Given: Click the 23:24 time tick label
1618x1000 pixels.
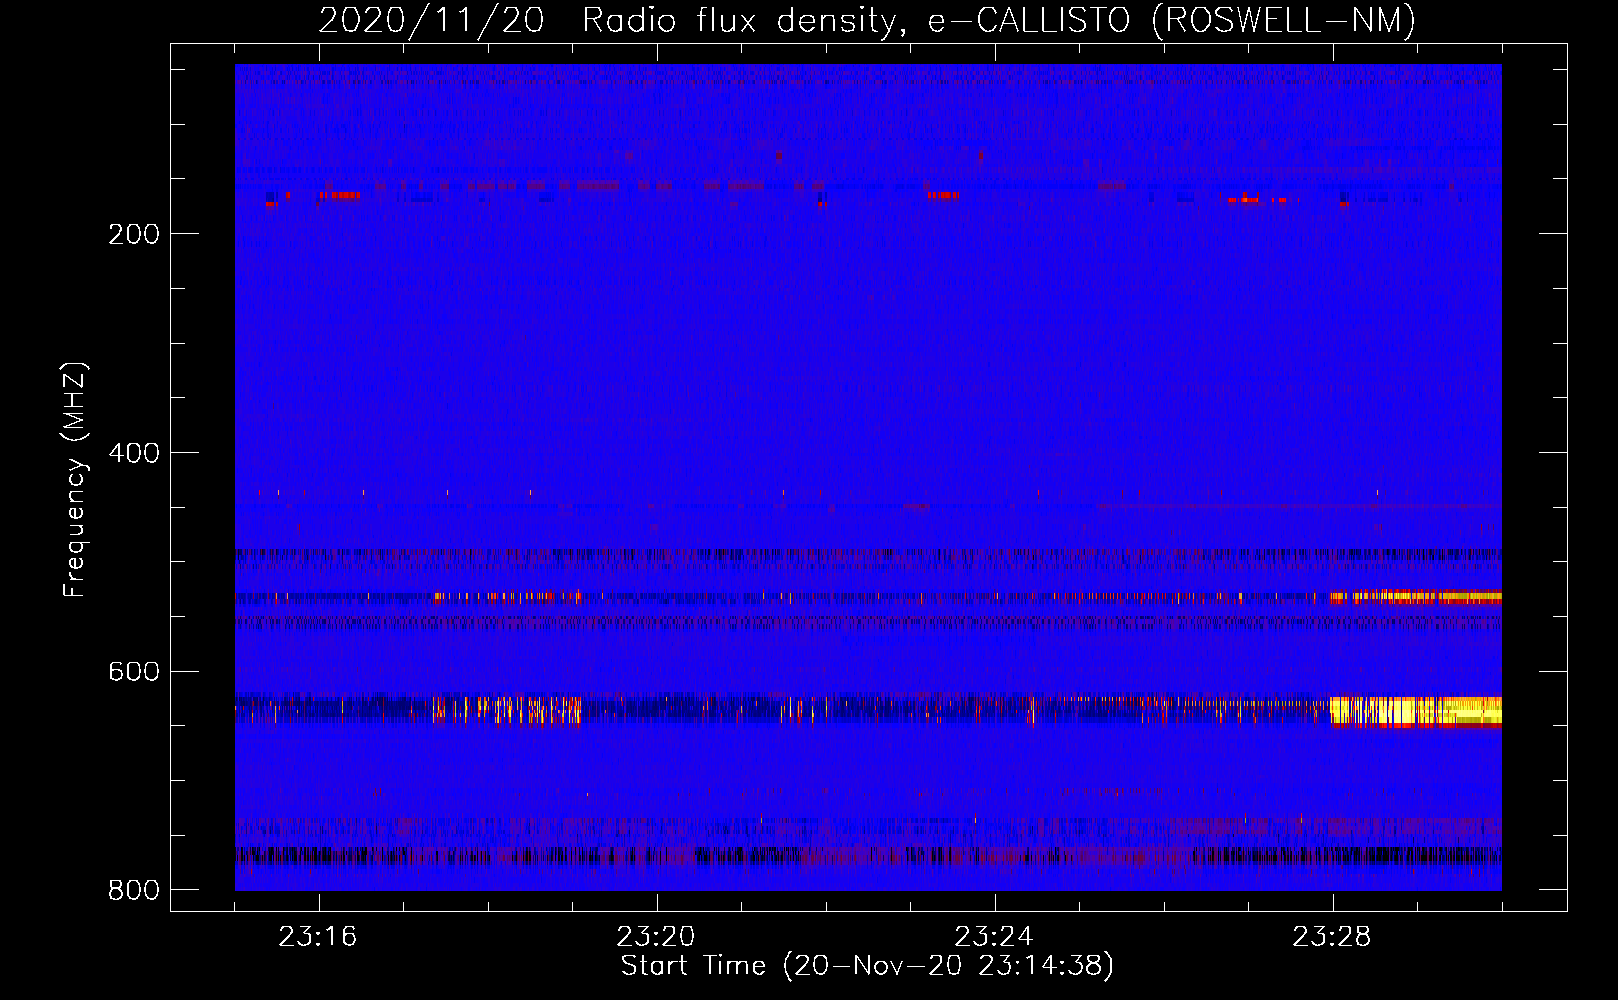Looking at the screenshot, I should coord(994,937).
